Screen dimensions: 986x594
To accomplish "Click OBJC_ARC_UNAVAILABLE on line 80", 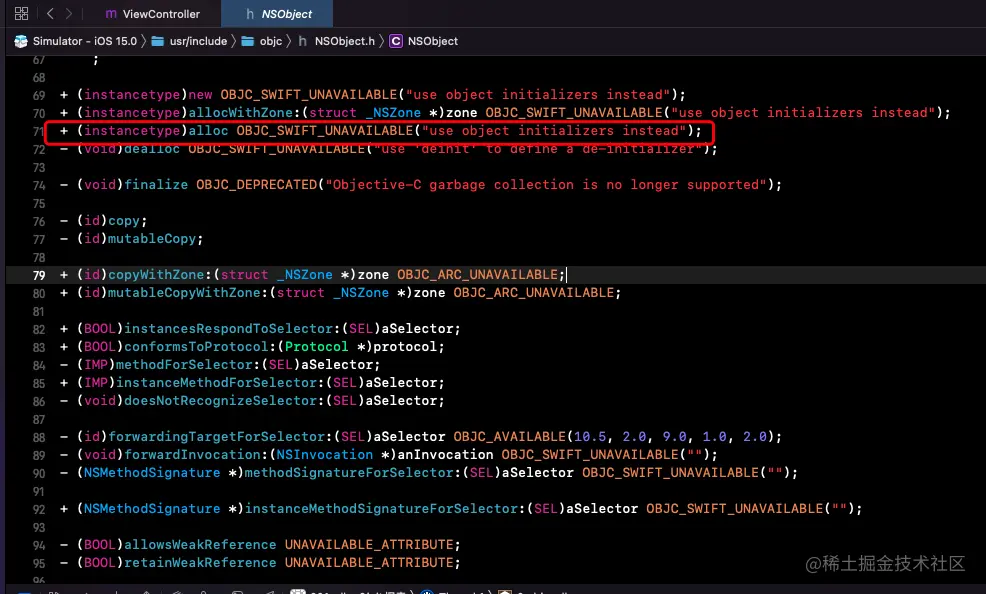I will (533, 293).
